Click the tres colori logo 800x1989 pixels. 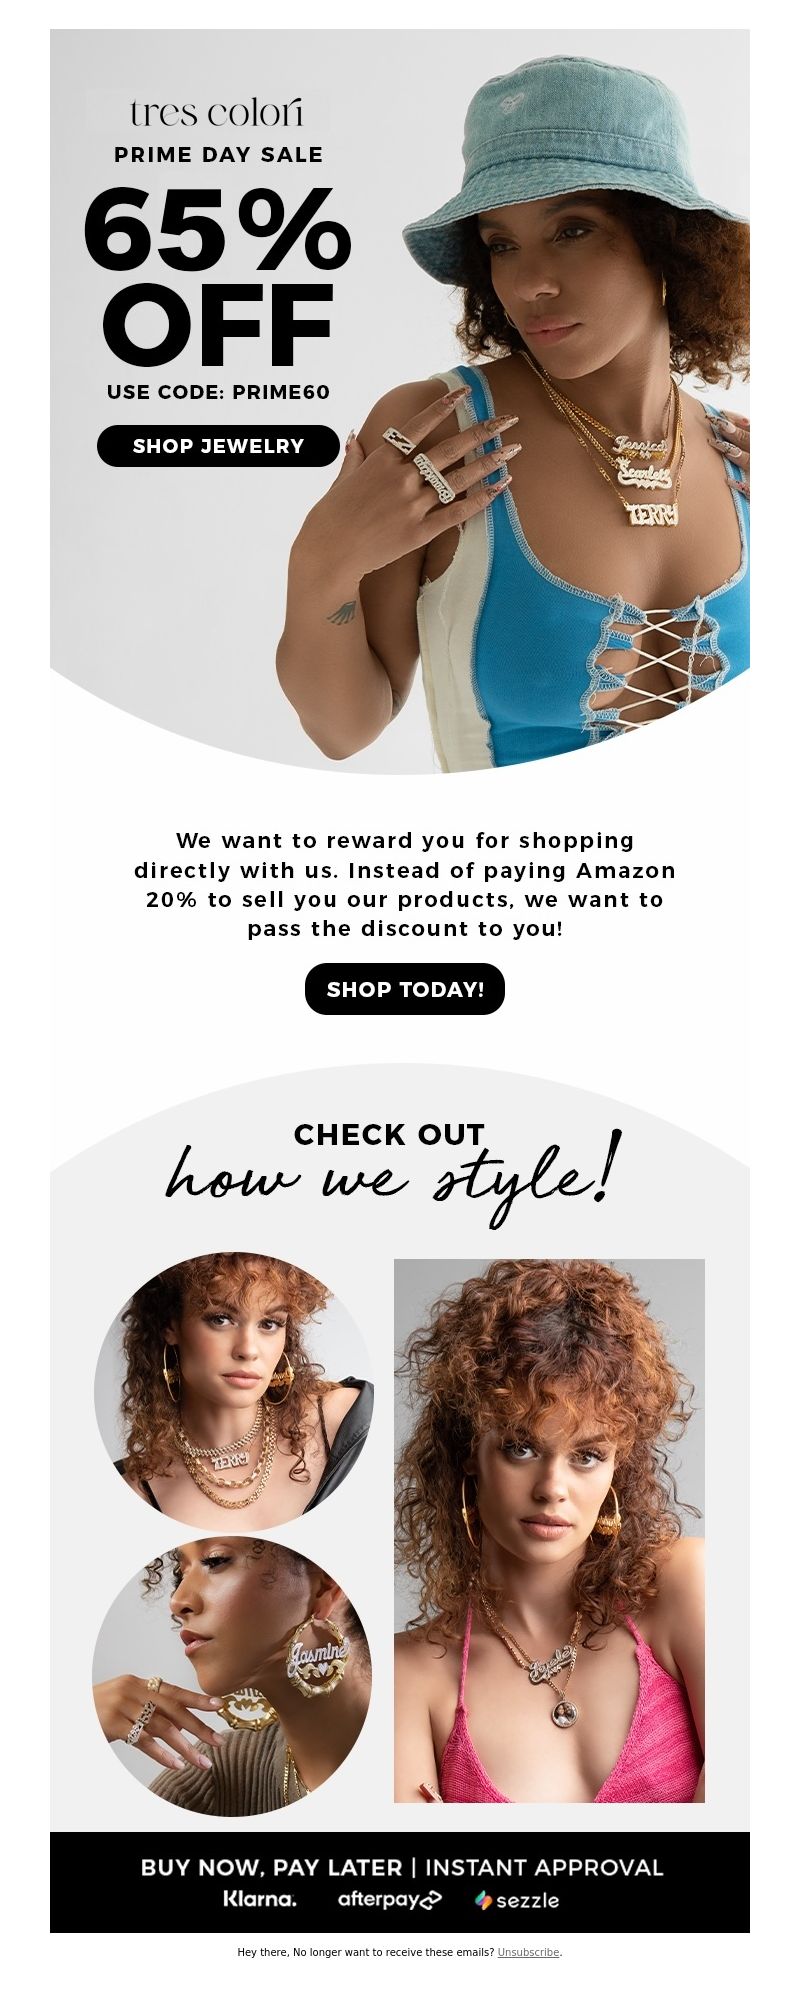pos(216,113)
